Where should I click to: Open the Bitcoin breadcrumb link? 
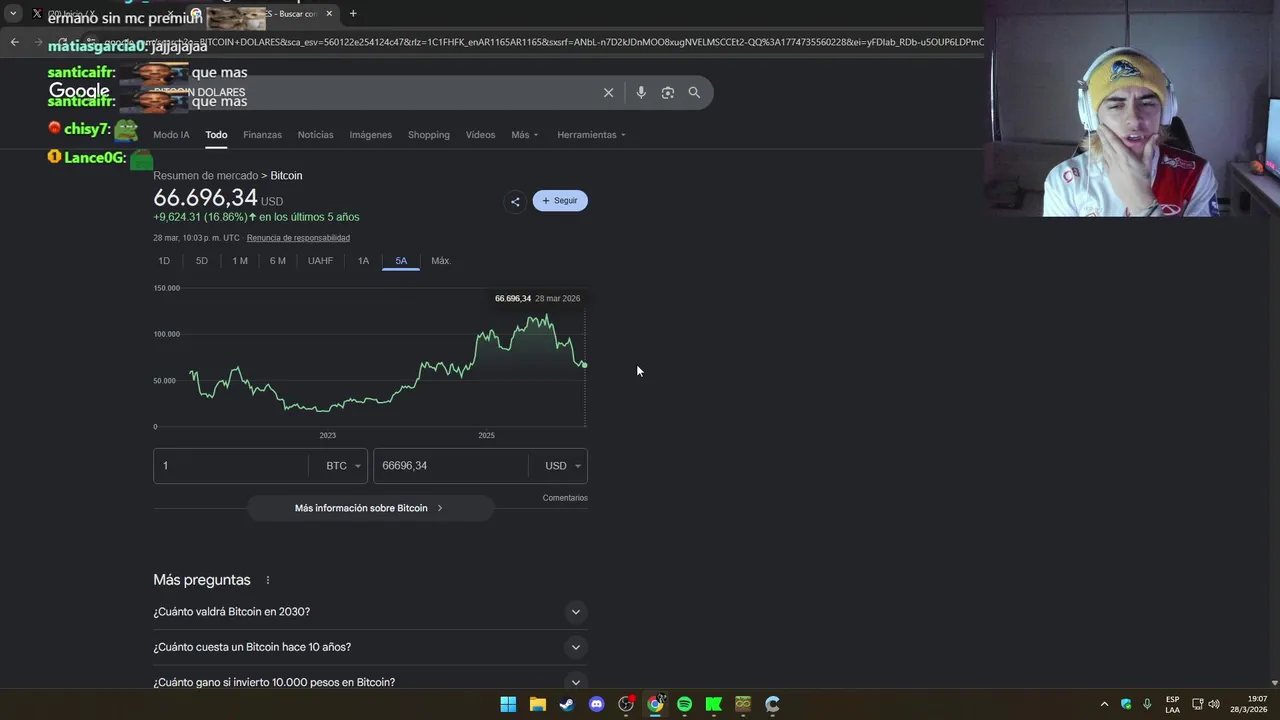(286, 176)
